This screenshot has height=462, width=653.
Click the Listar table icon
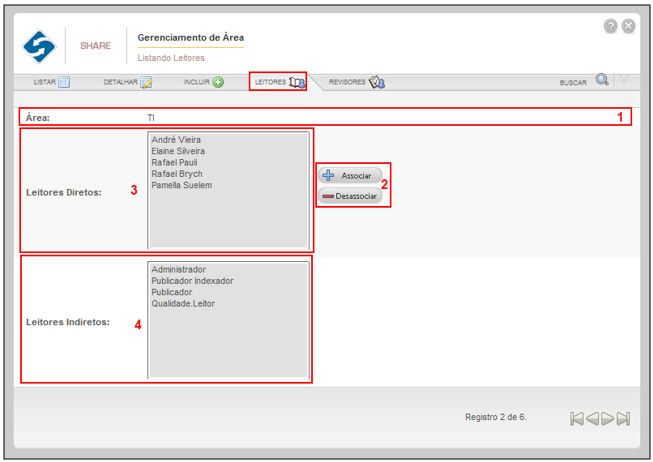[64, 82]
